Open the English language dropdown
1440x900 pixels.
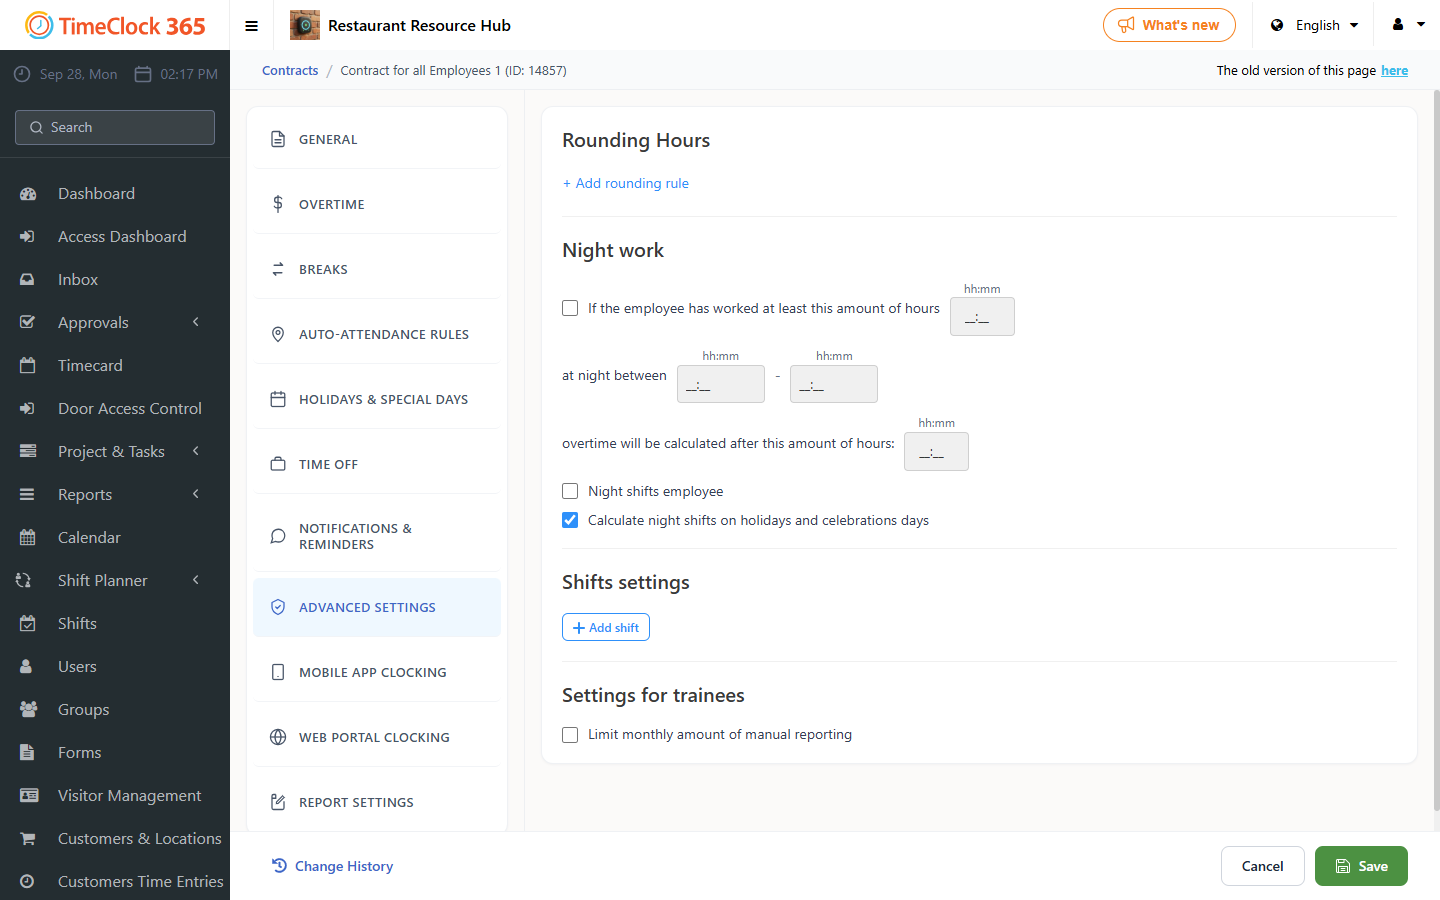pyautogui.click(x=1315, y=25)
